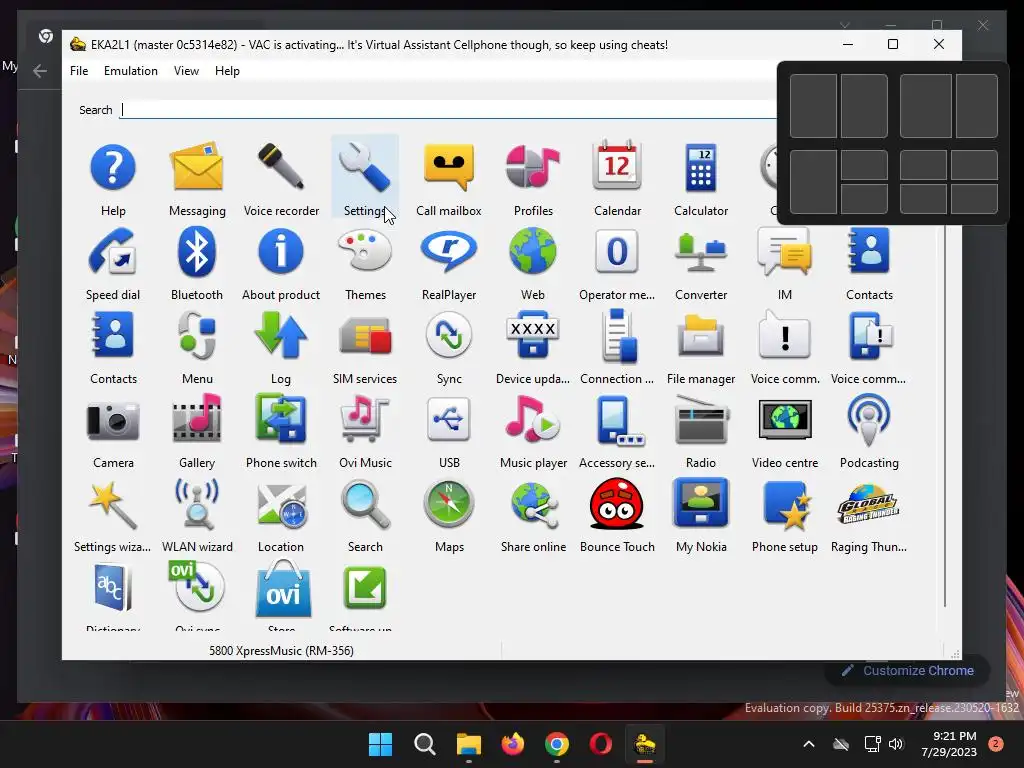This screenshot has height=768, width=1024.
Task: Launch the Bounce Touch game
Action: 617,504
